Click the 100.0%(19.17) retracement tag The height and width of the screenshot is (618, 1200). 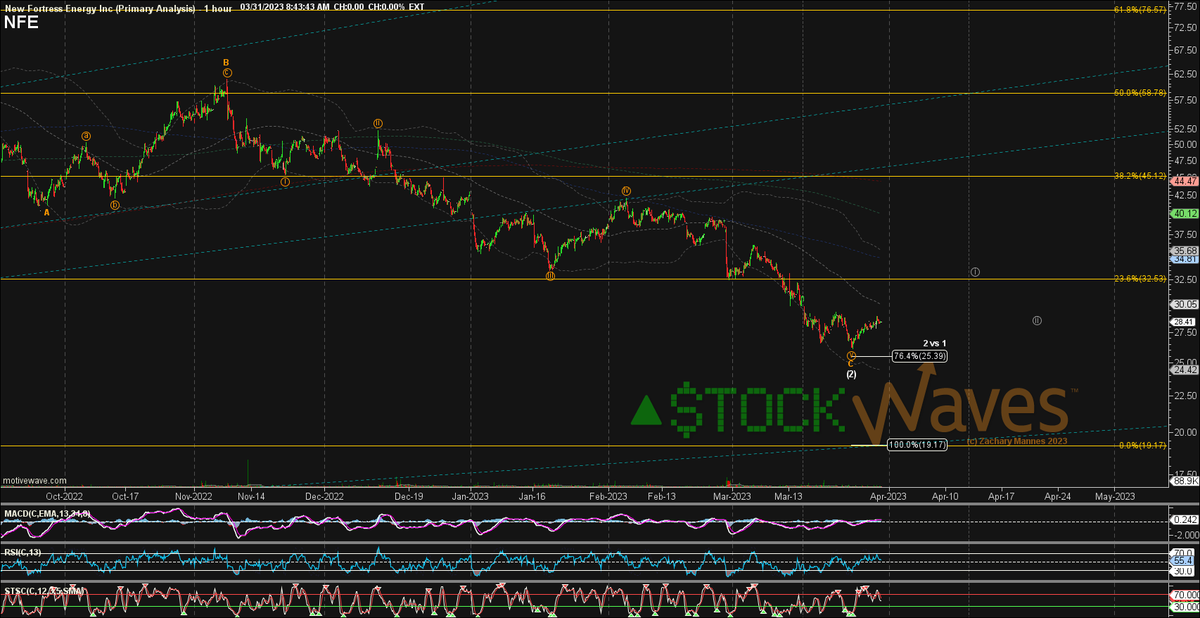click(x=917, y=443)
